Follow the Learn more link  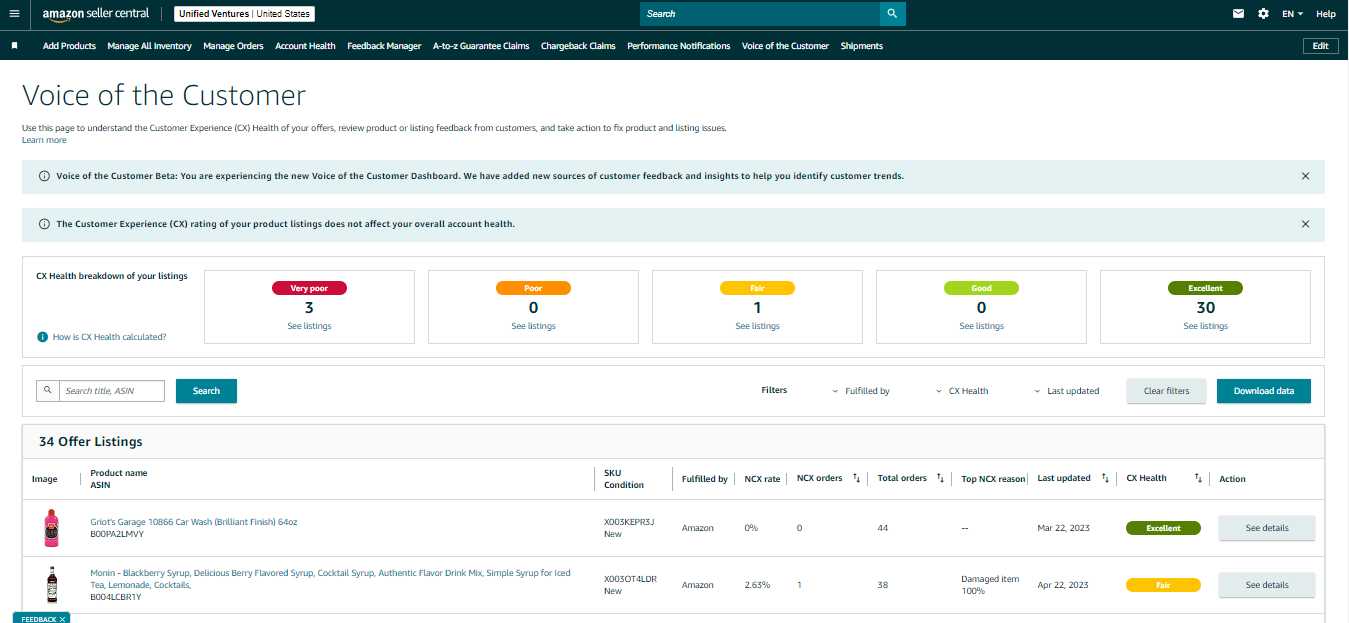click(x=44, y=140)
